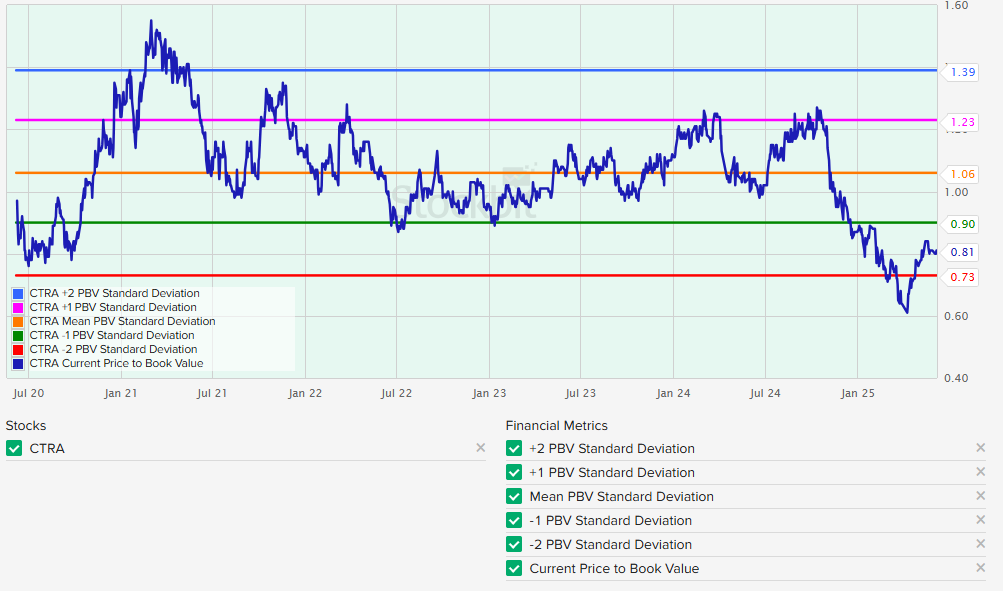Remove CTRA stock with its X icon
1003x591 pixels.
coord(481,449)
